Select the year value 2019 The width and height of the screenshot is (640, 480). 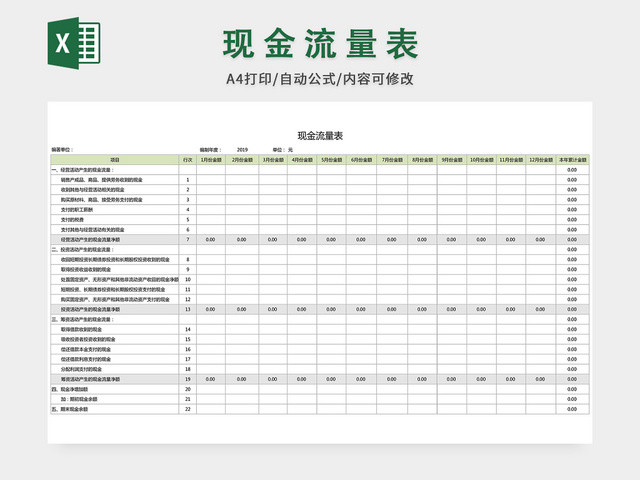[x=242, y=150]
